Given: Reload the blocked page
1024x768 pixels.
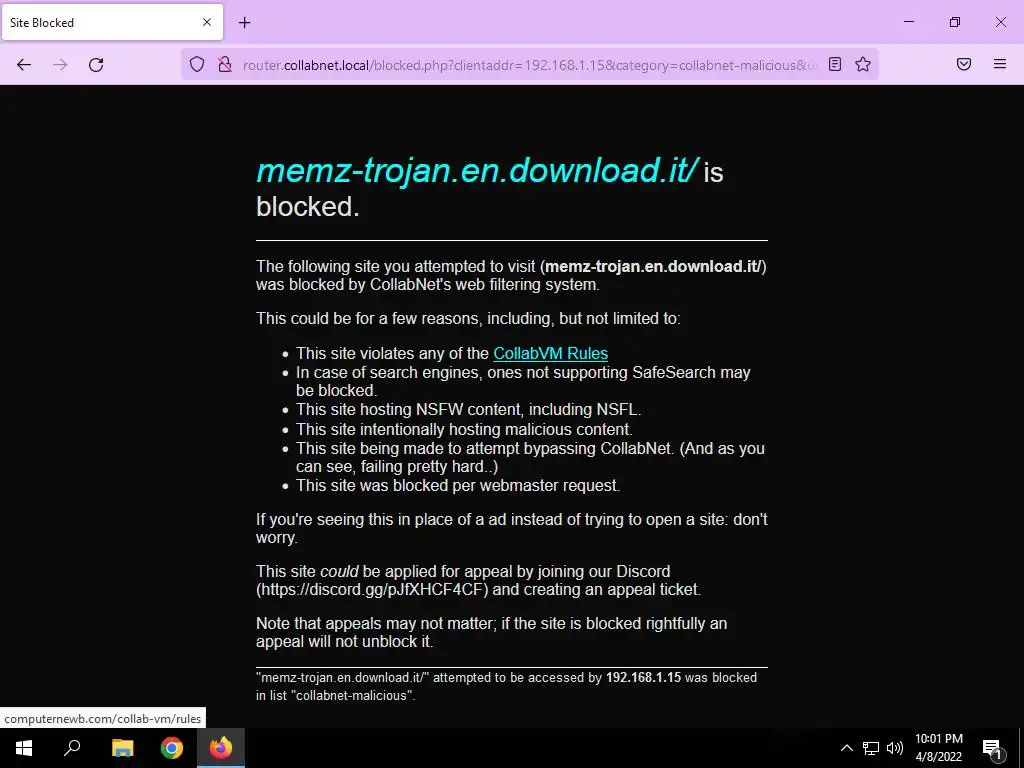Looking at the screenshot, I should pyautogui.click(x=96, y=64).
